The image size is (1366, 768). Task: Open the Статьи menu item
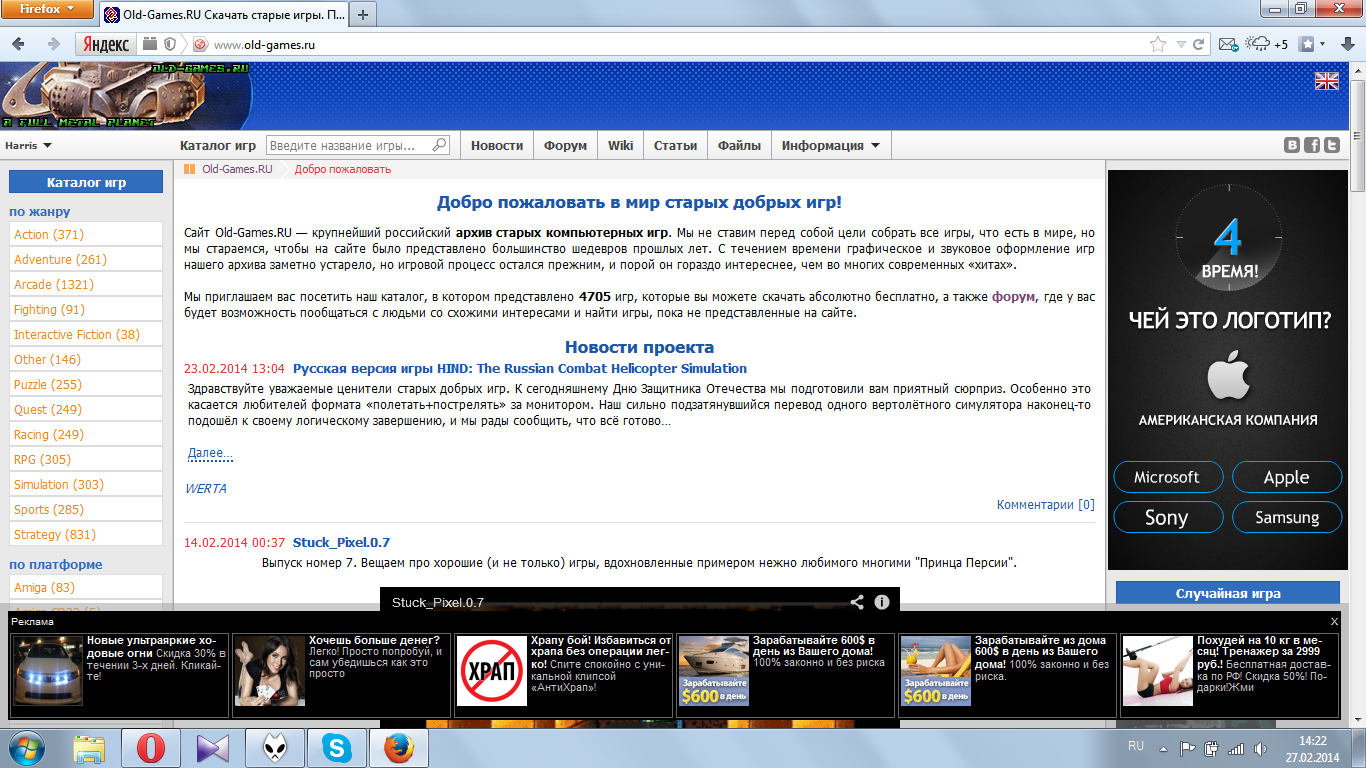tap(675, 145)
